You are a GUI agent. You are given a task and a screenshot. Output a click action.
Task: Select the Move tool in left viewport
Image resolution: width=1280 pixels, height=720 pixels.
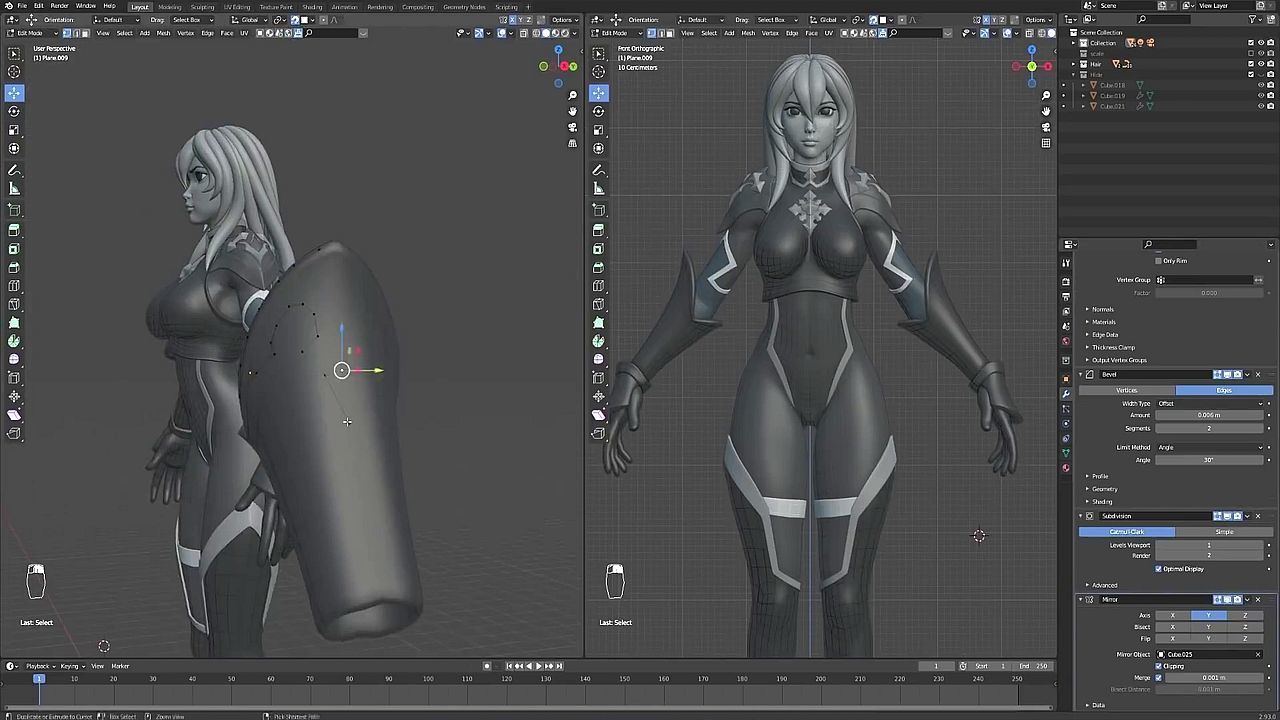tap(14, 92)
